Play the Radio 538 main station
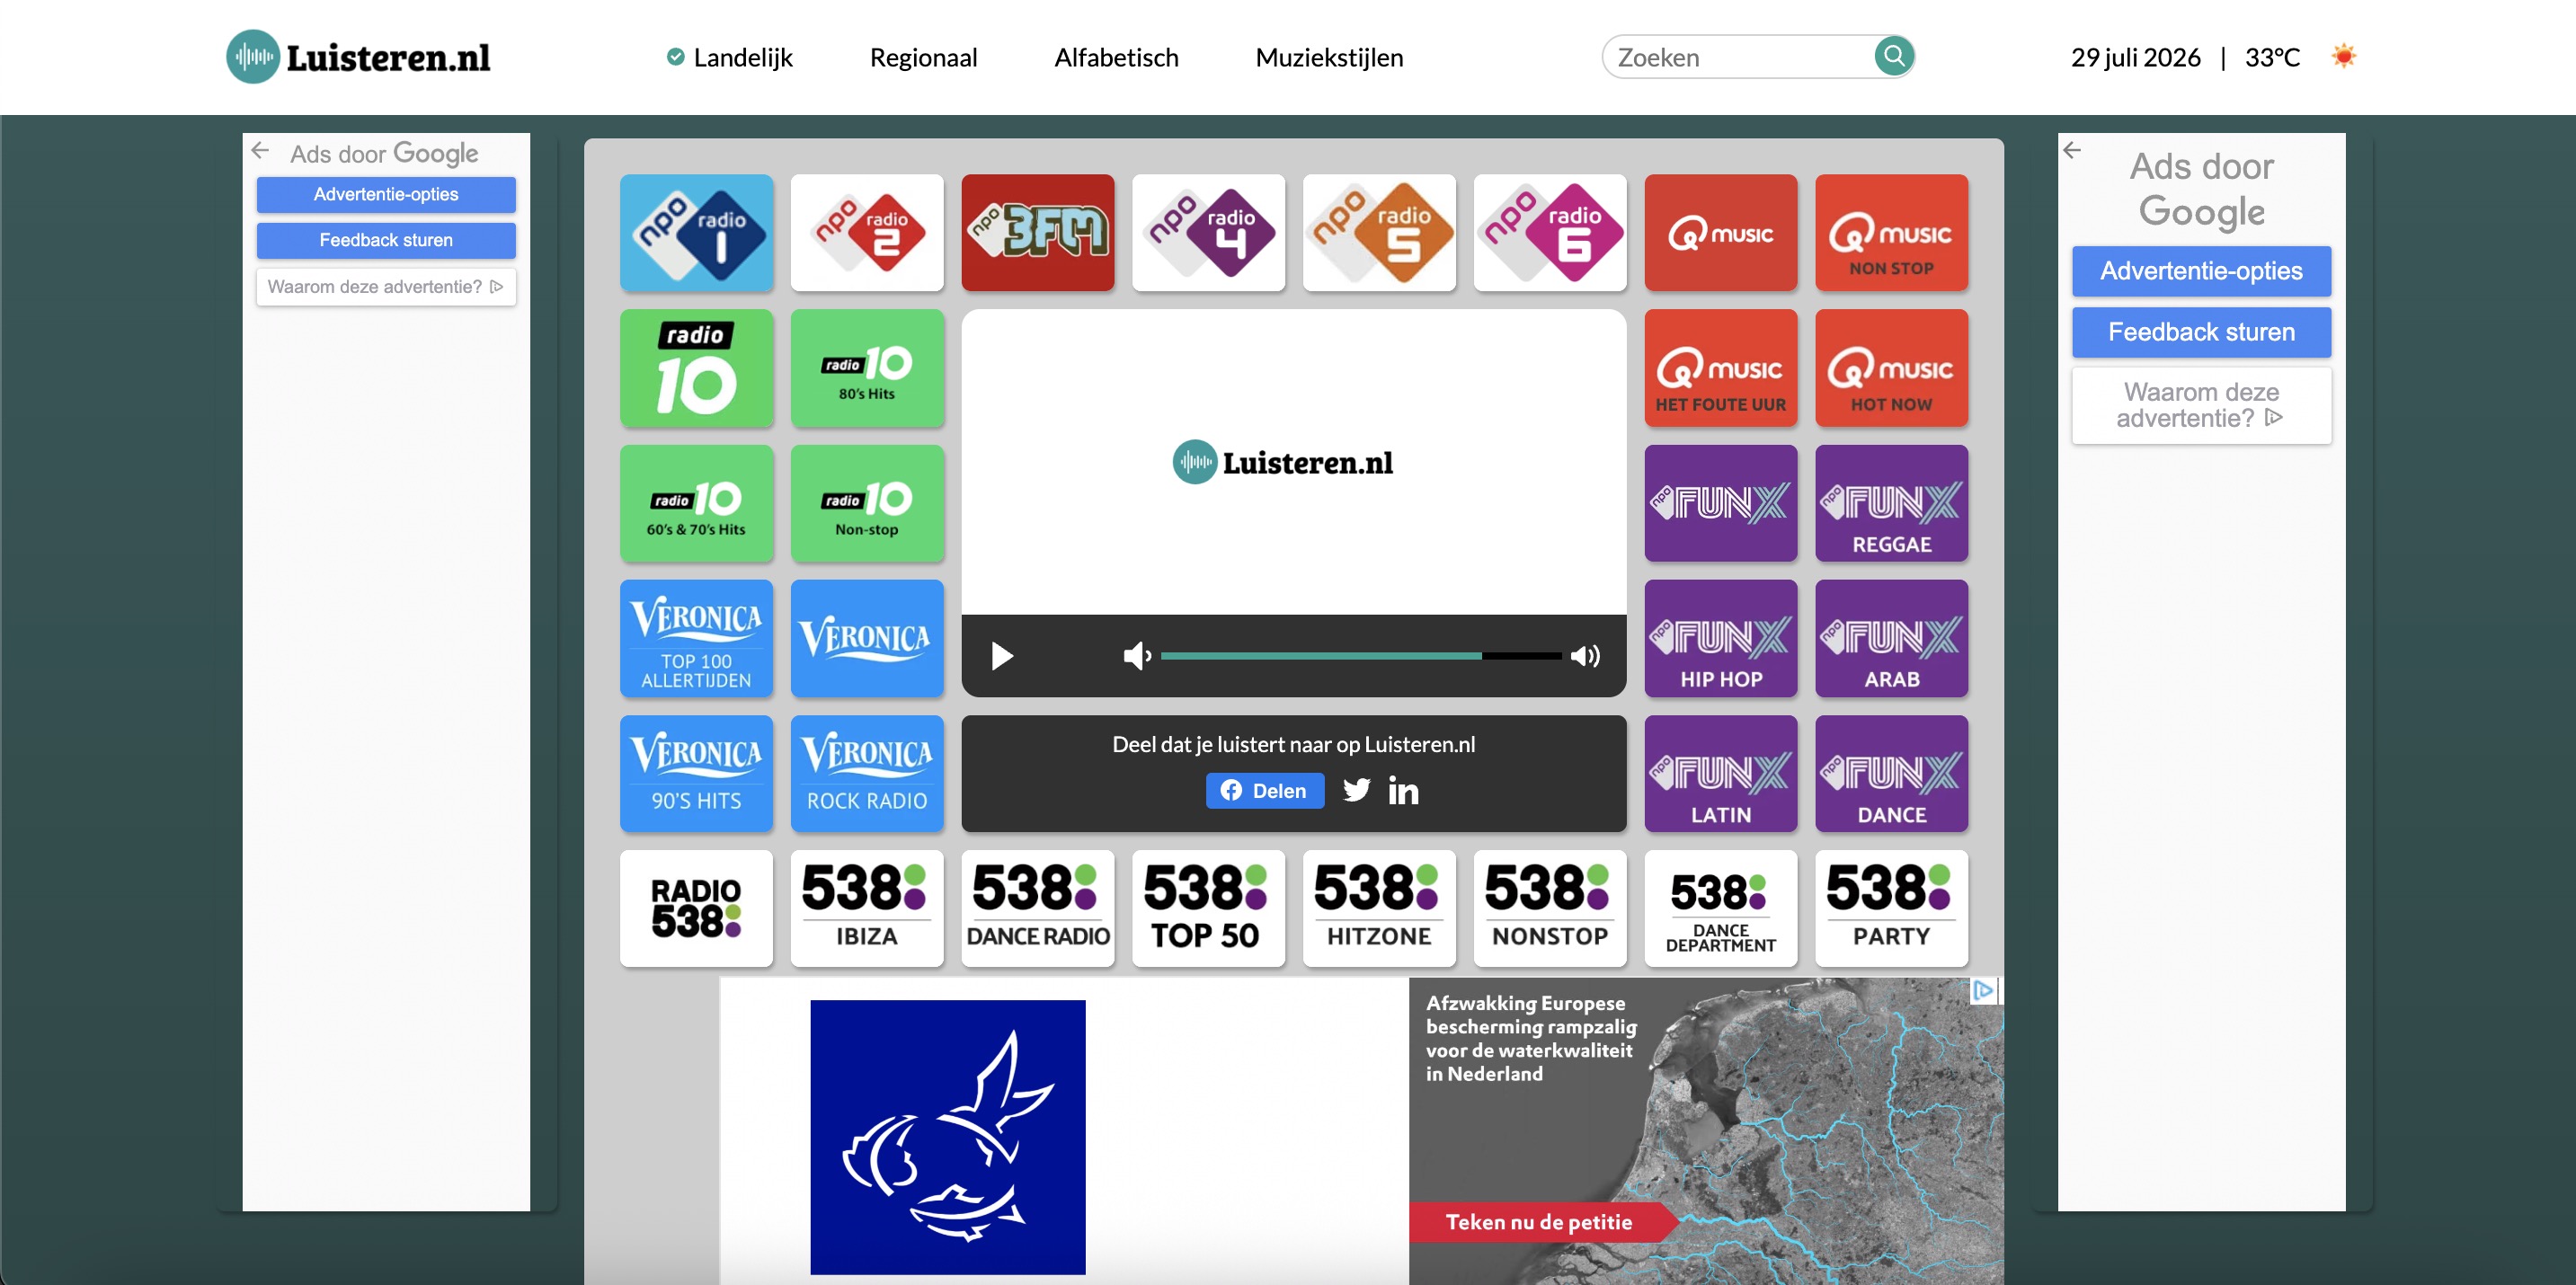The height and width of the screenshot is (1285, 2576). coord(696,908)
